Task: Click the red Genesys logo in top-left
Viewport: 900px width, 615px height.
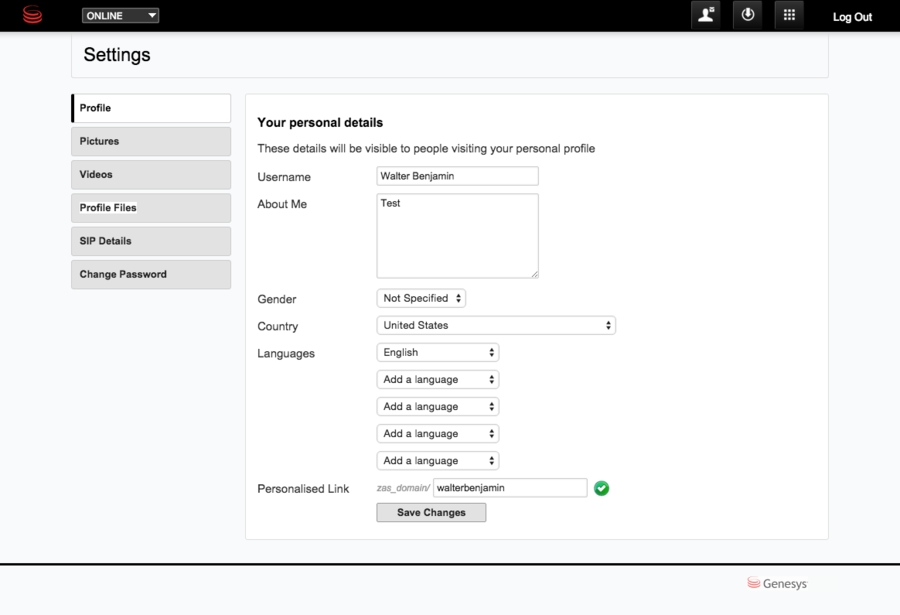Action: (x=32, y=15)
